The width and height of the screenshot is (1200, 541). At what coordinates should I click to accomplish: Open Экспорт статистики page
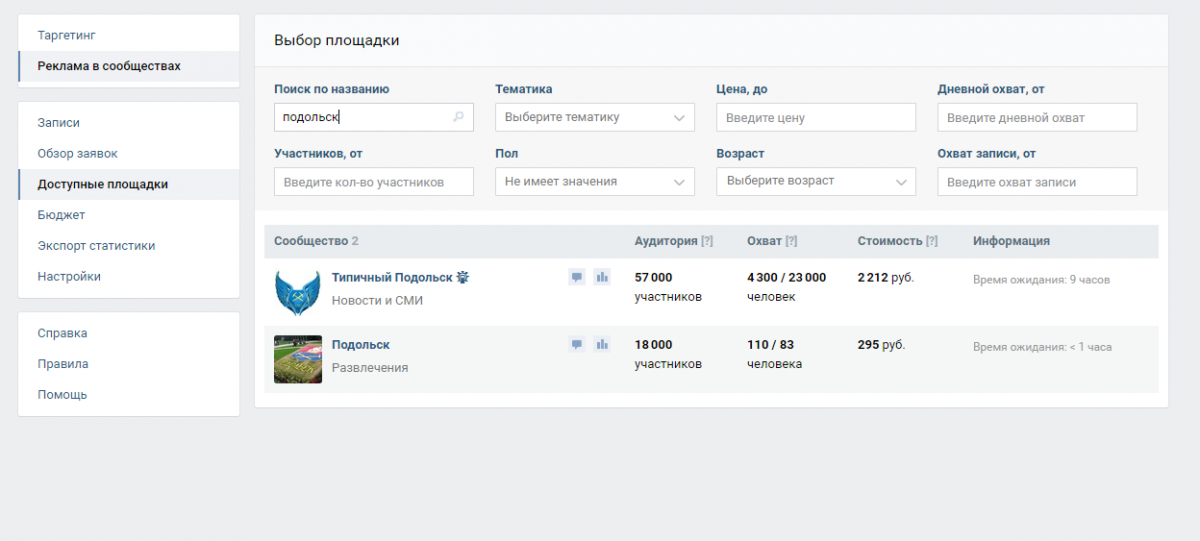pos(96,246)
